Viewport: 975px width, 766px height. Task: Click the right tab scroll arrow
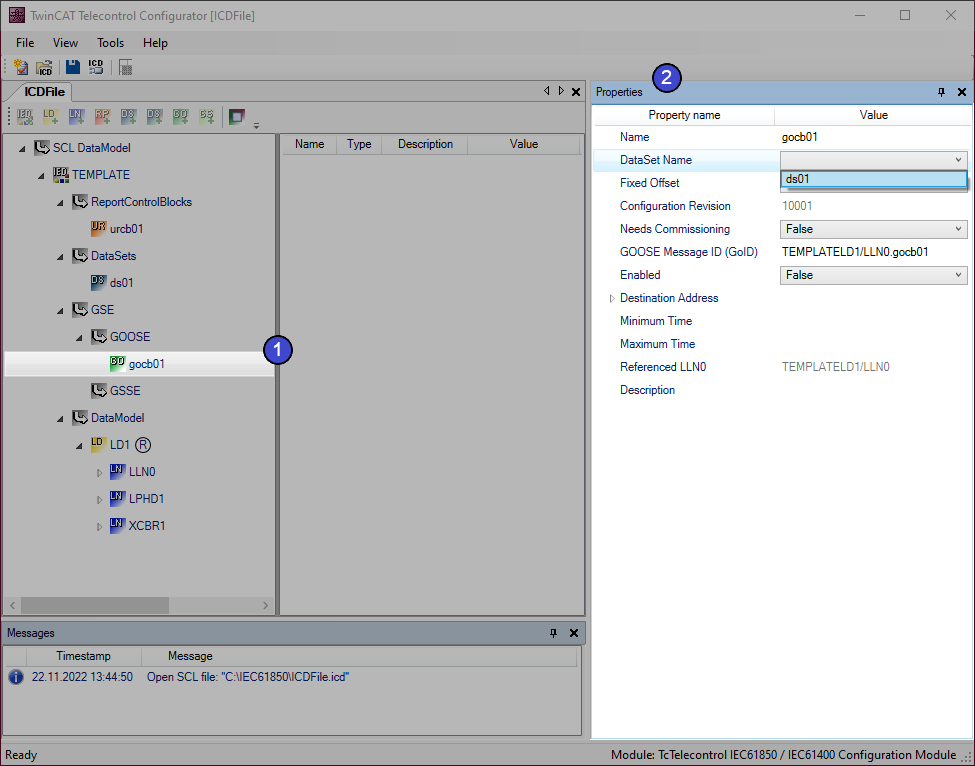[x=561, y=91]
